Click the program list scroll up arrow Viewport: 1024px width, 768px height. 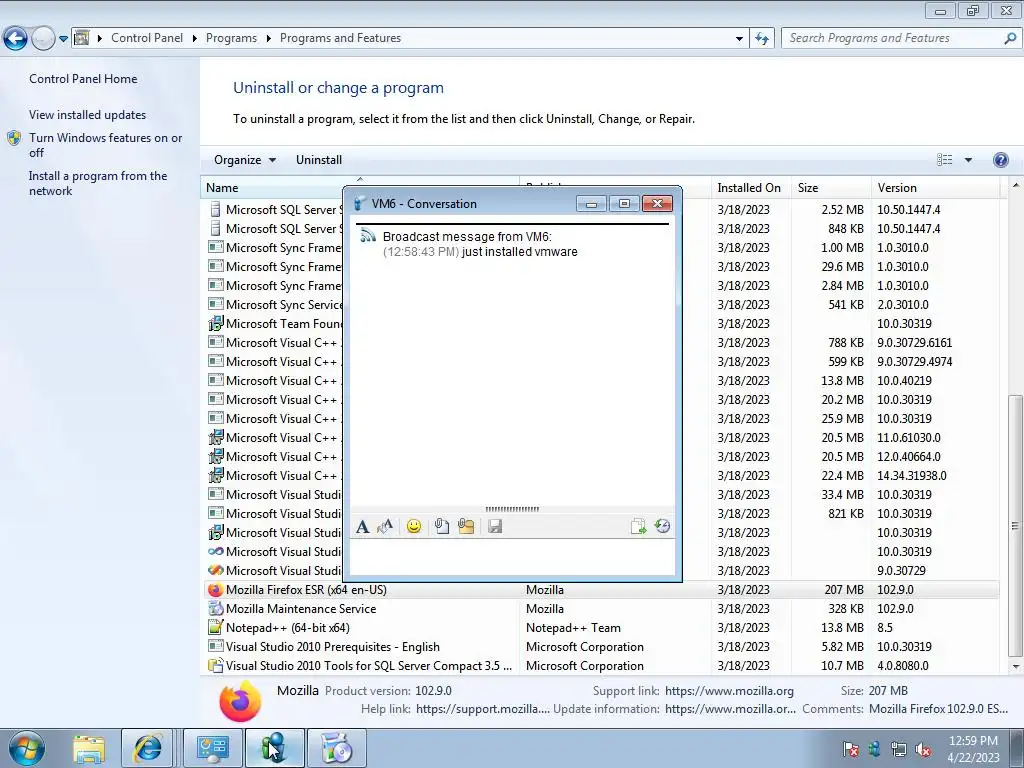coord(1015,187)
